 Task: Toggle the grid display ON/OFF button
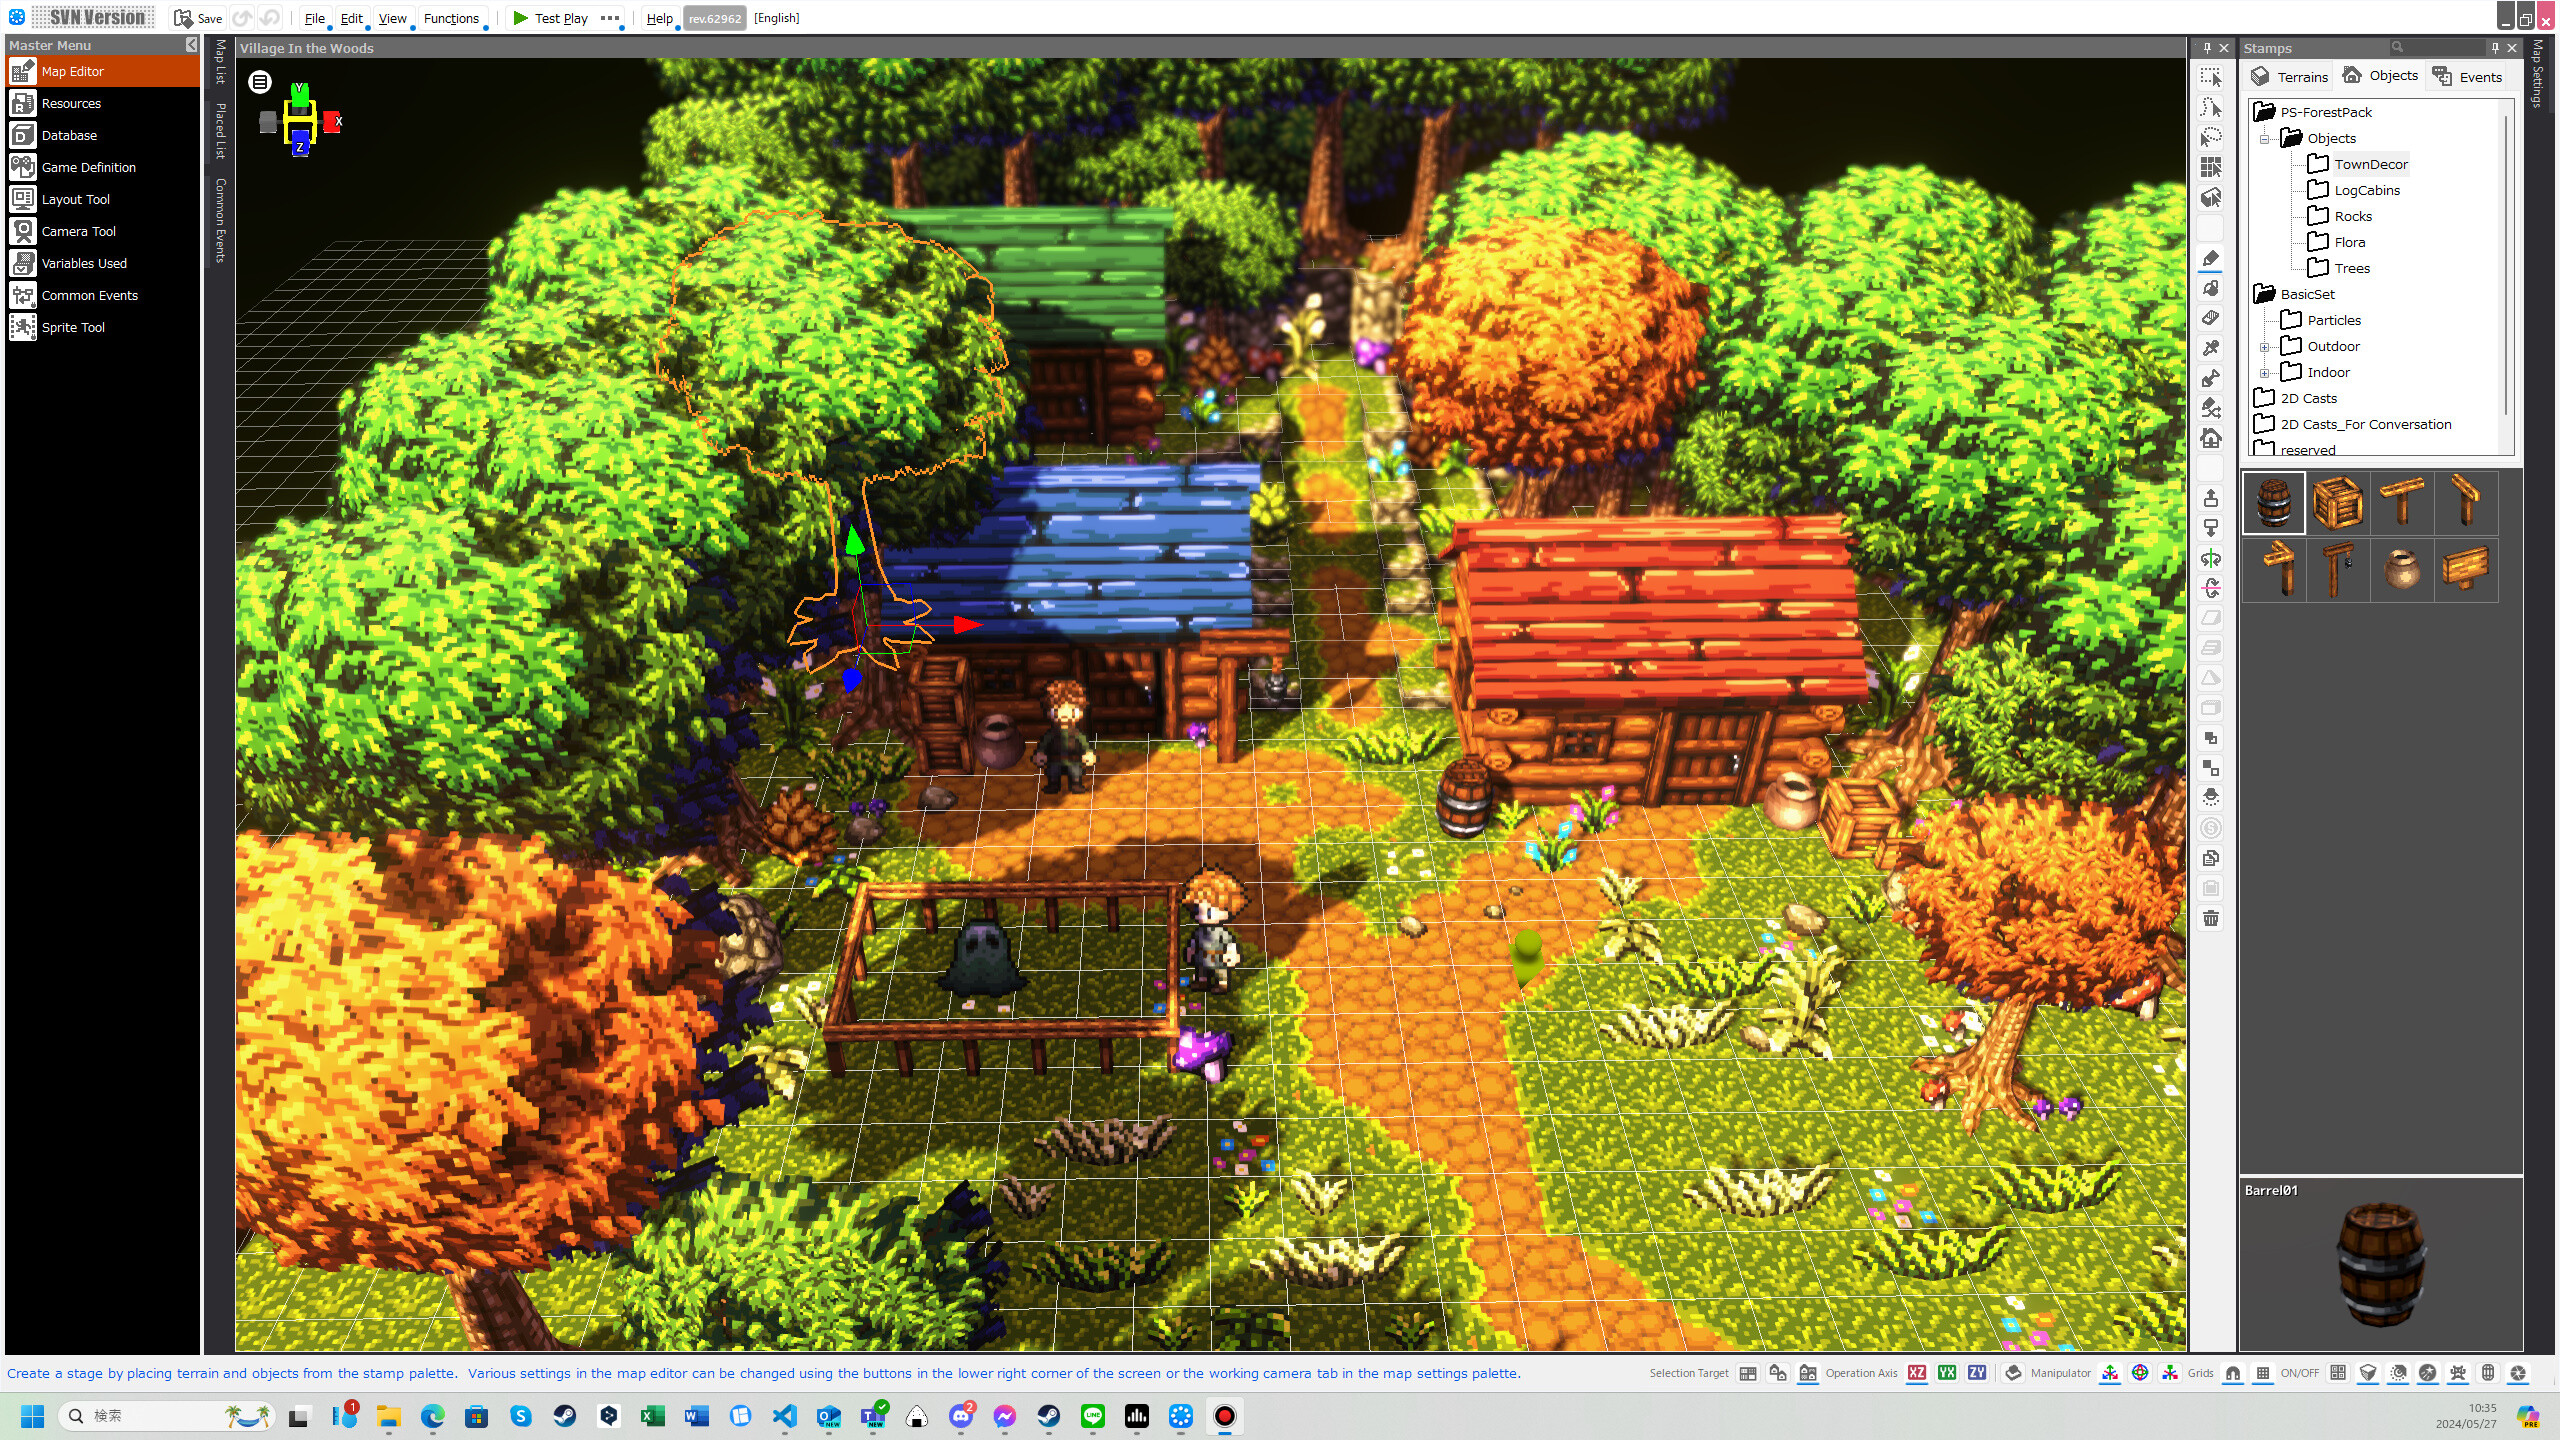(2262, 1373)
